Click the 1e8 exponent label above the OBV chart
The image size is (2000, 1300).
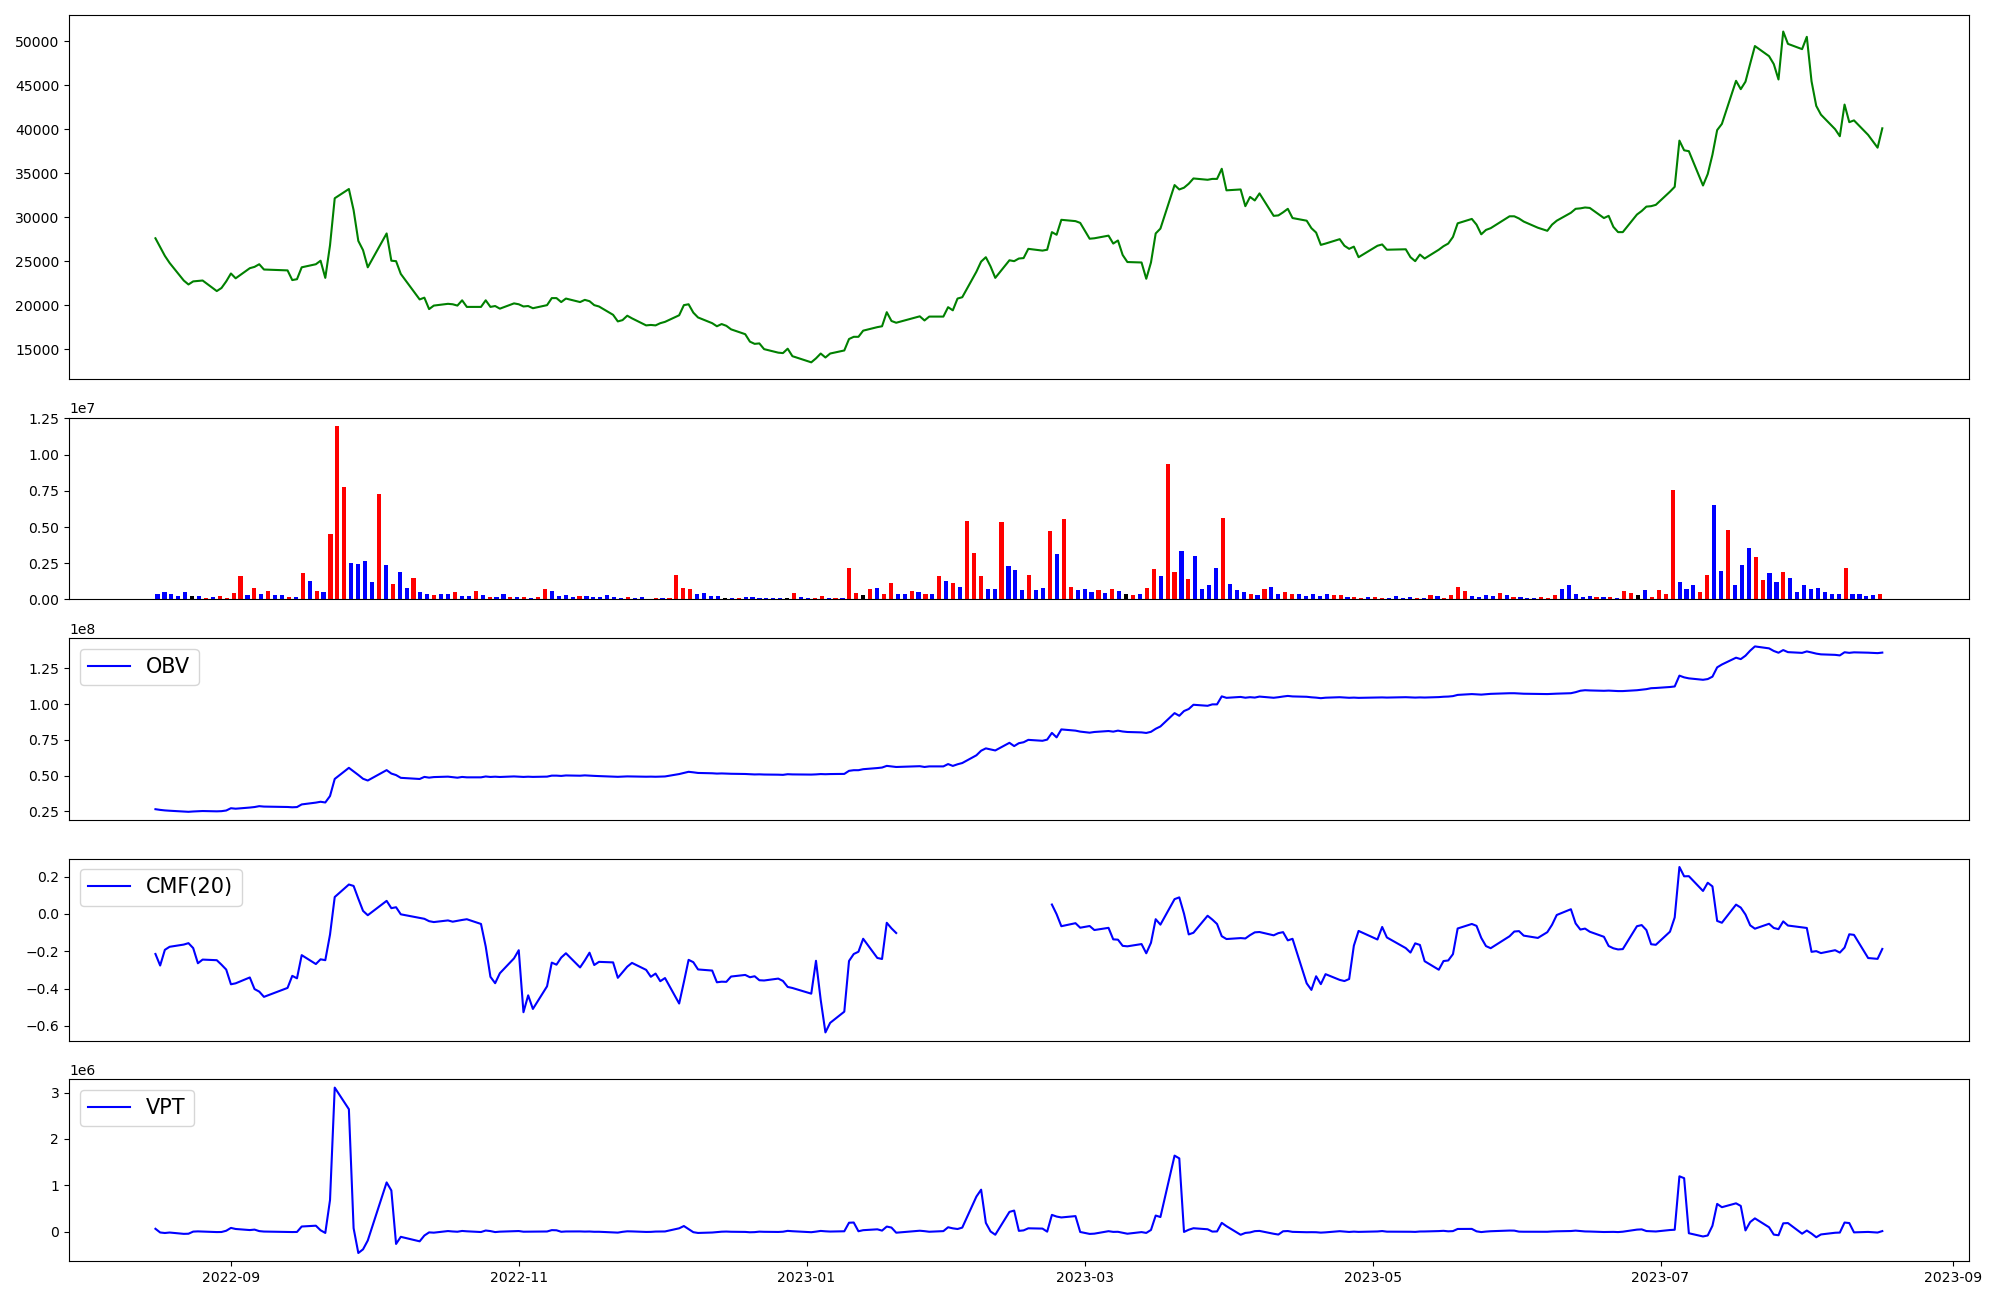click(82, 629)
